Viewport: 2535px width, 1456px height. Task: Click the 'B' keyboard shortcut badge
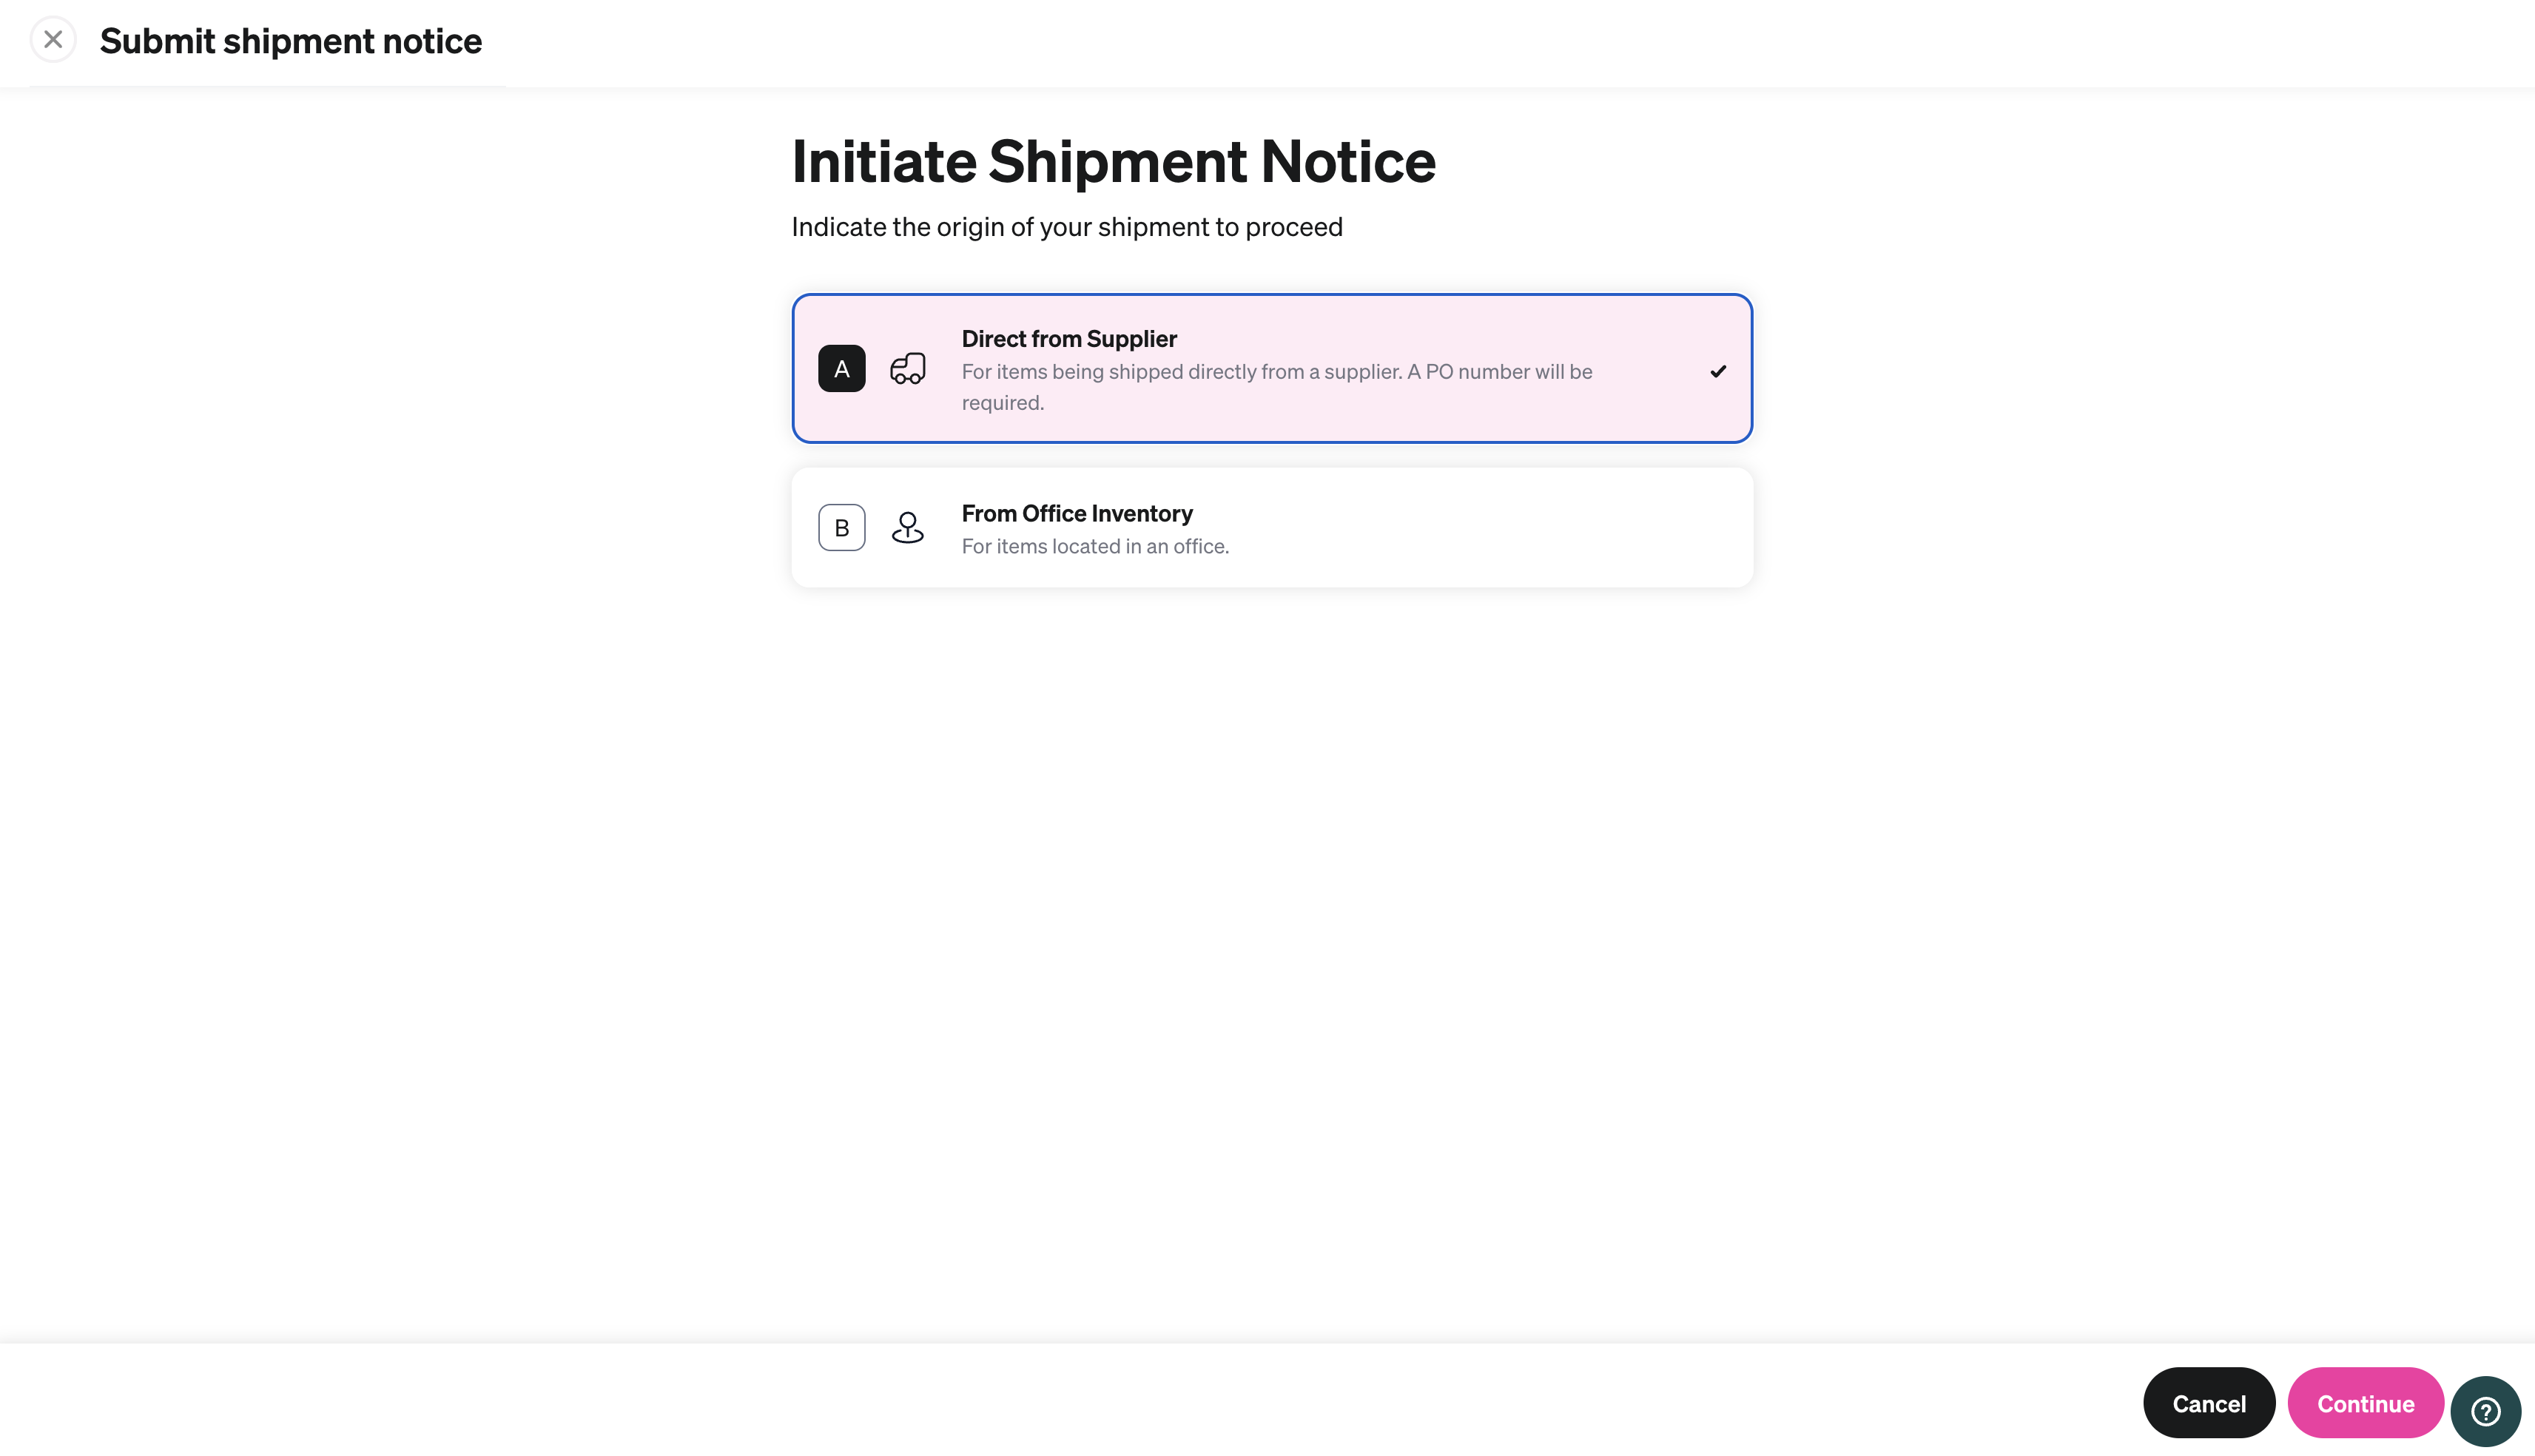[841, 527]
